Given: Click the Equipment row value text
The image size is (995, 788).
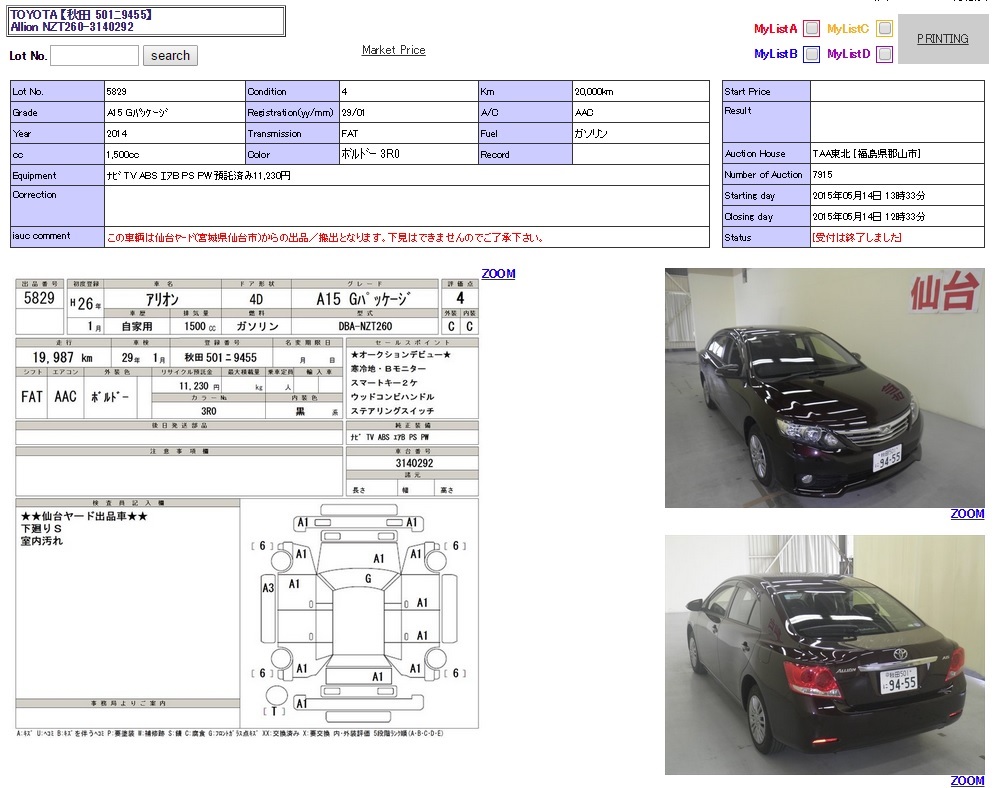Looking at the screenshot, I should click(198, 175).
